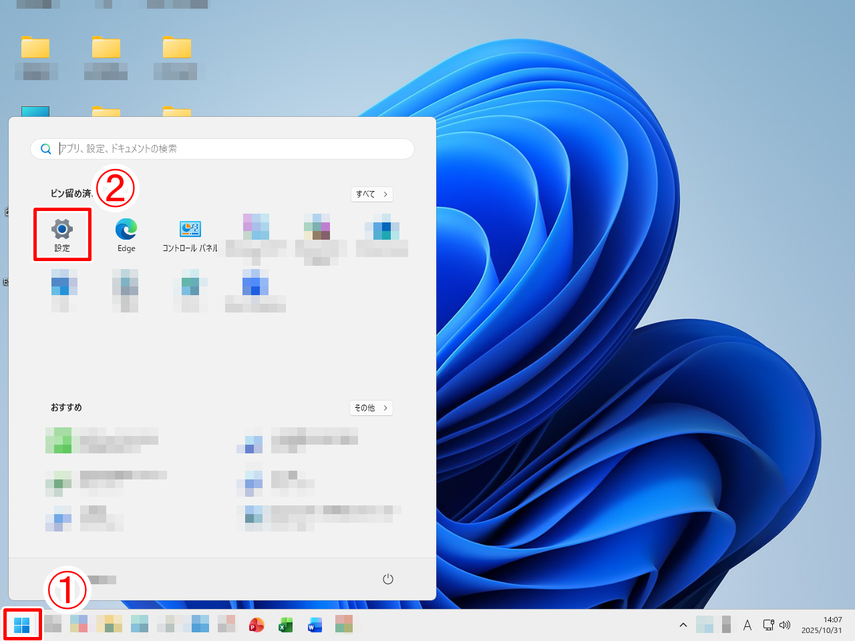Screen dimensions: 855x641
Task: Click the Start menu search field
Action: coord(230,149)
